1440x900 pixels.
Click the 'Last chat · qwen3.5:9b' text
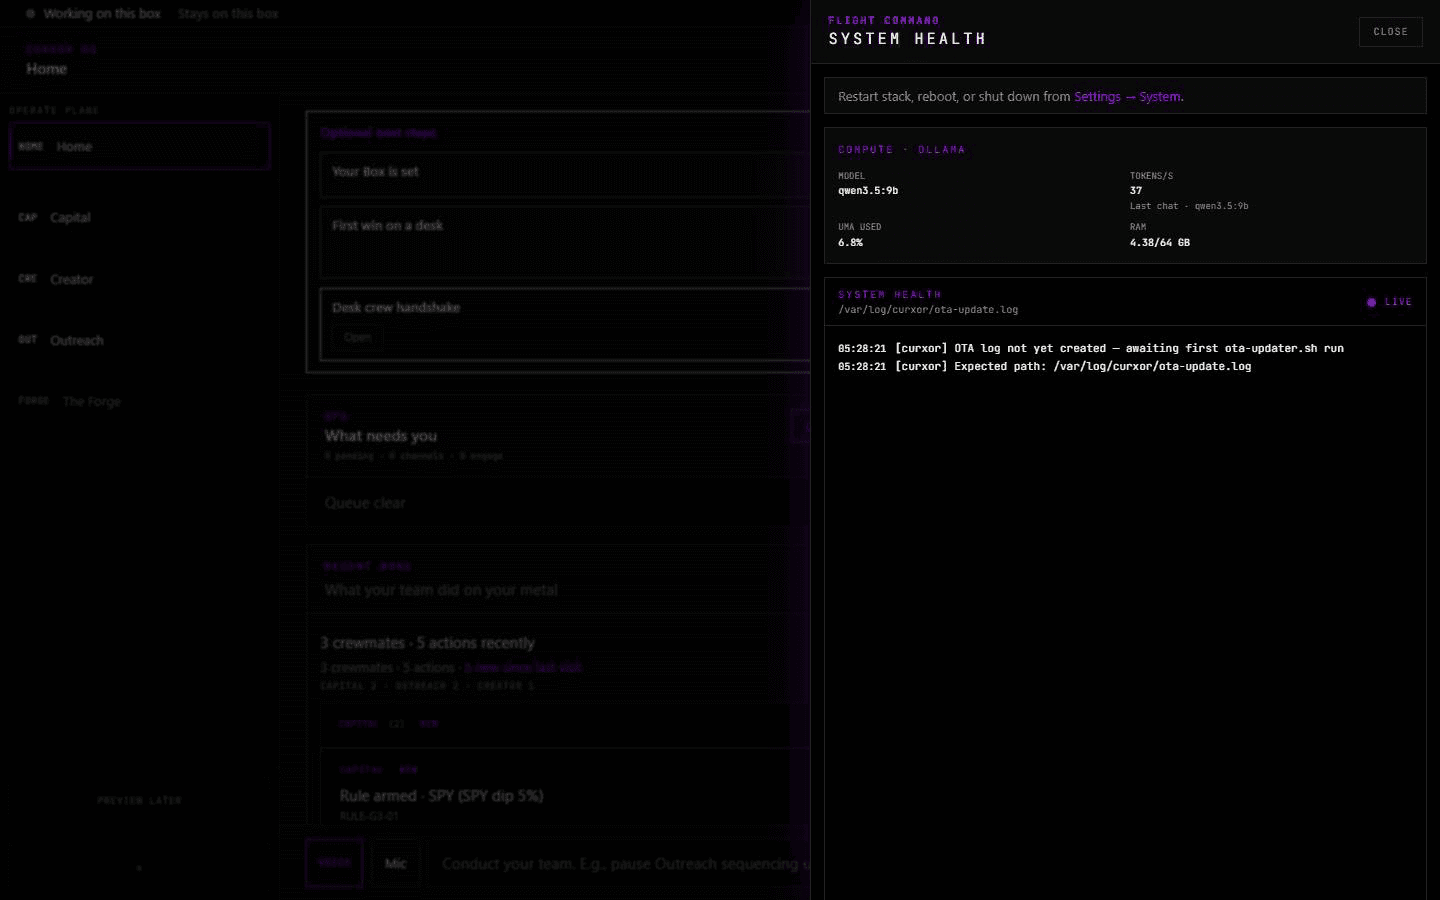coord(1189,206)
